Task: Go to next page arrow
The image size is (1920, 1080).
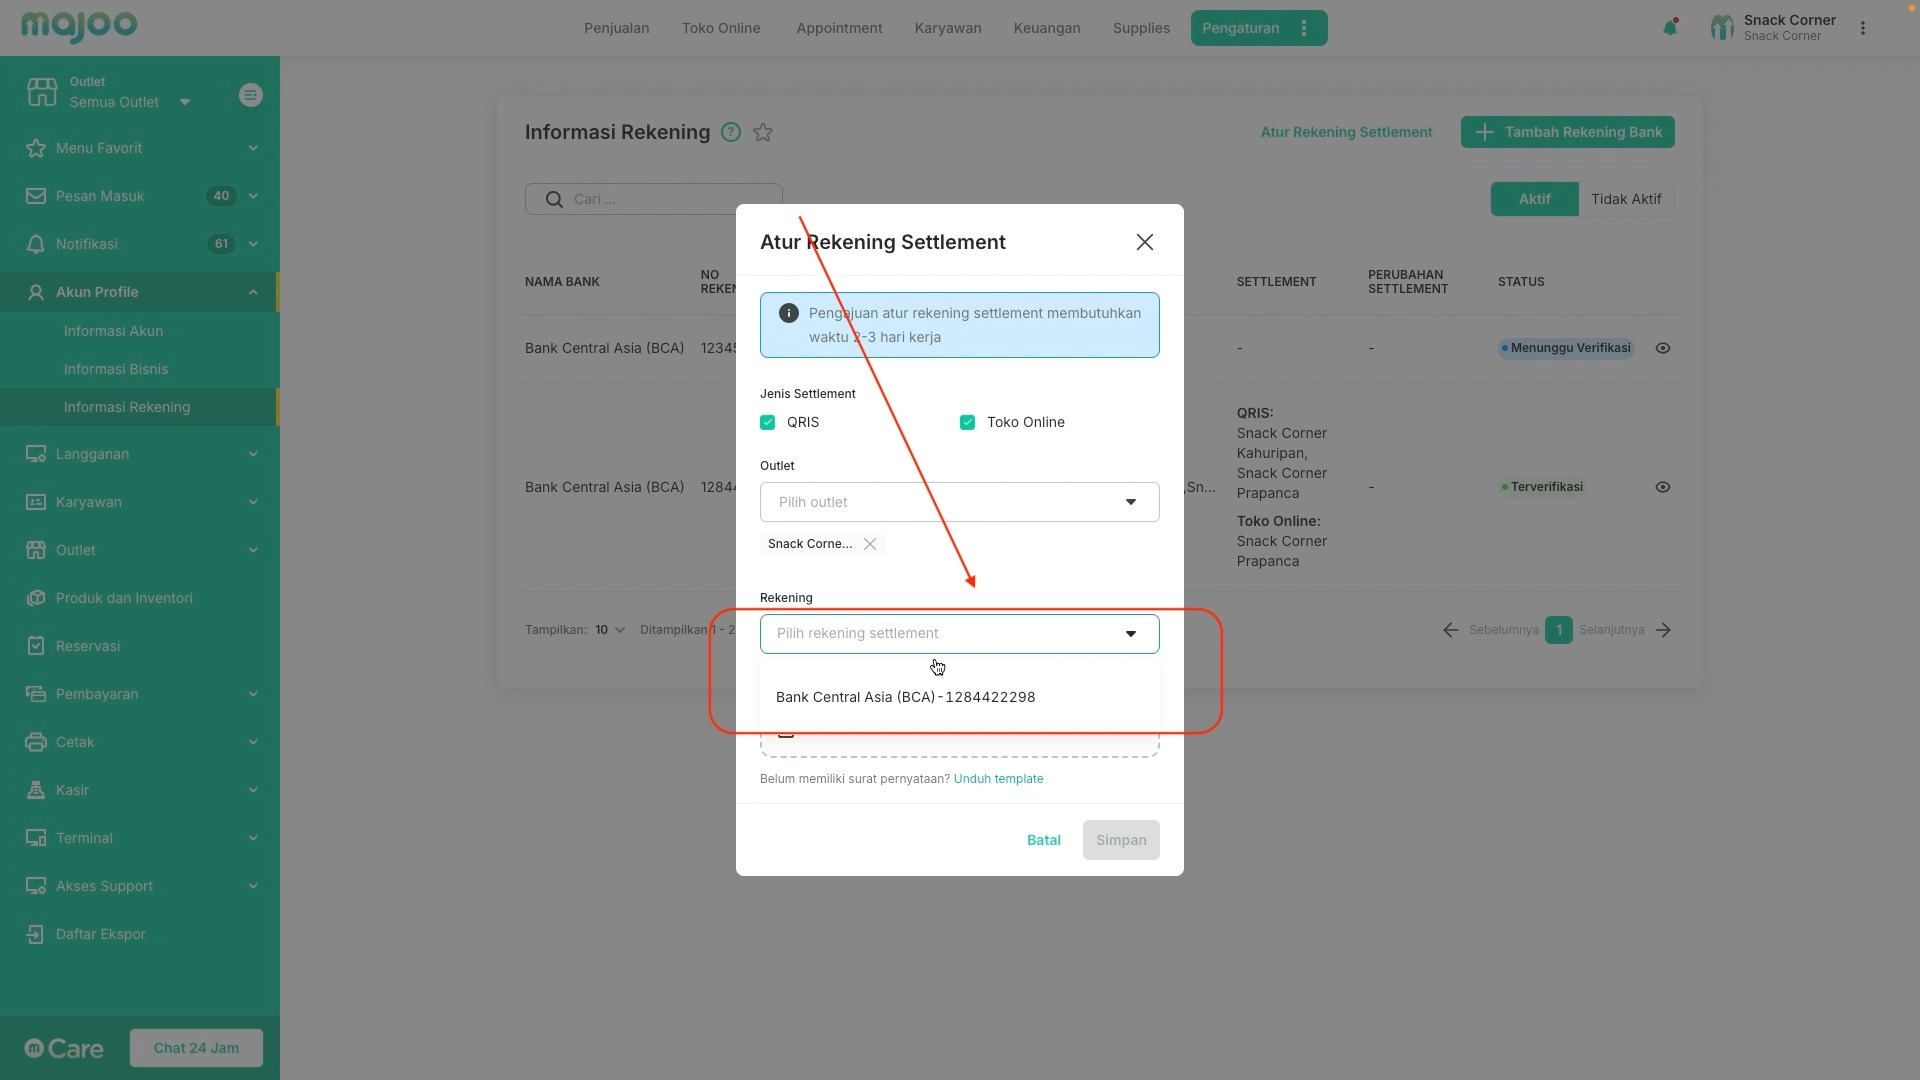Action: pyautogui.click(x=1663, y=630)
